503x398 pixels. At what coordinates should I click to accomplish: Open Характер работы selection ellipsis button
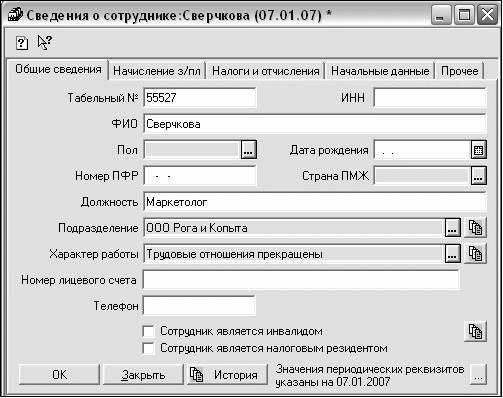pyautogui.click(x=453, y=254)
